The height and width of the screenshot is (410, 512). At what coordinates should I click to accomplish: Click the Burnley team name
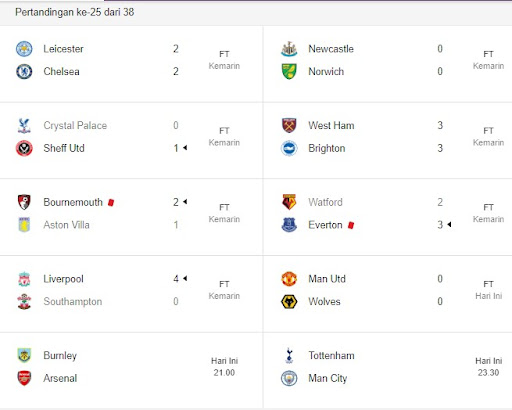(60, 356)
